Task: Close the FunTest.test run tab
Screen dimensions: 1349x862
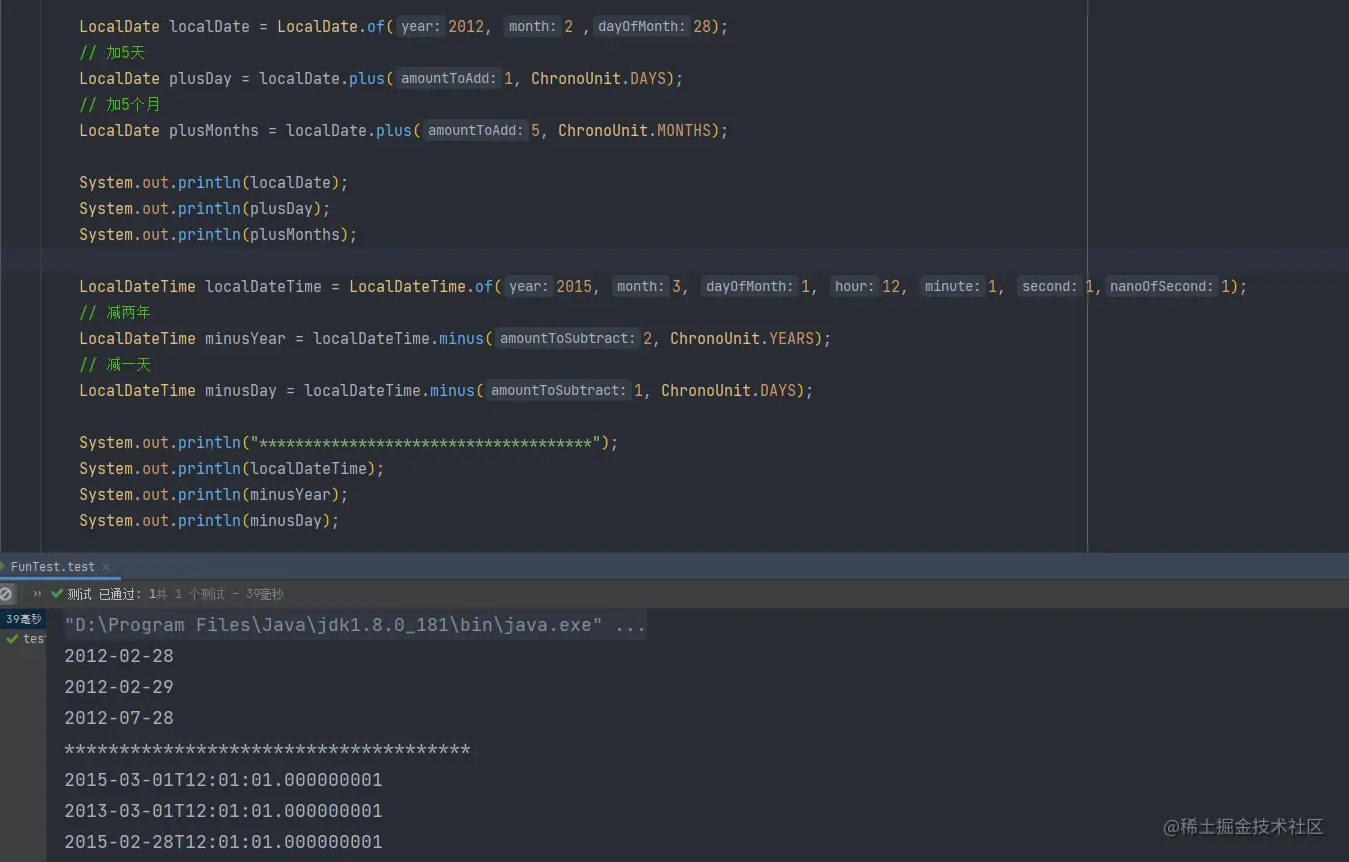Action: pos(106,567)
